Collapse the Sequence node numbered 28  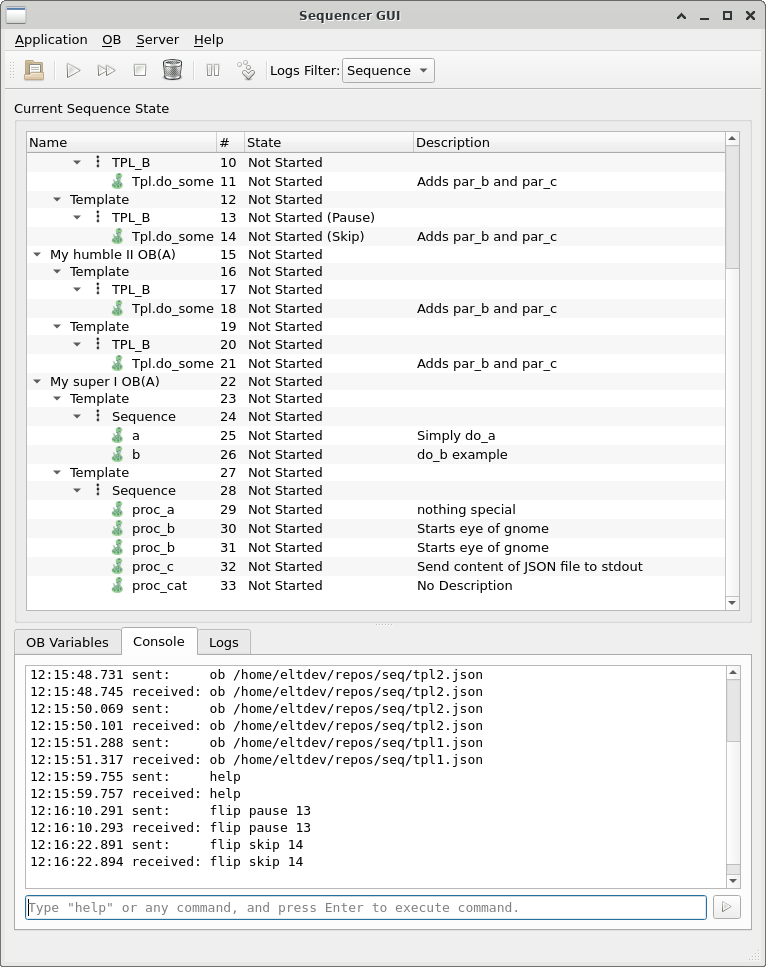tap(78, 490)
